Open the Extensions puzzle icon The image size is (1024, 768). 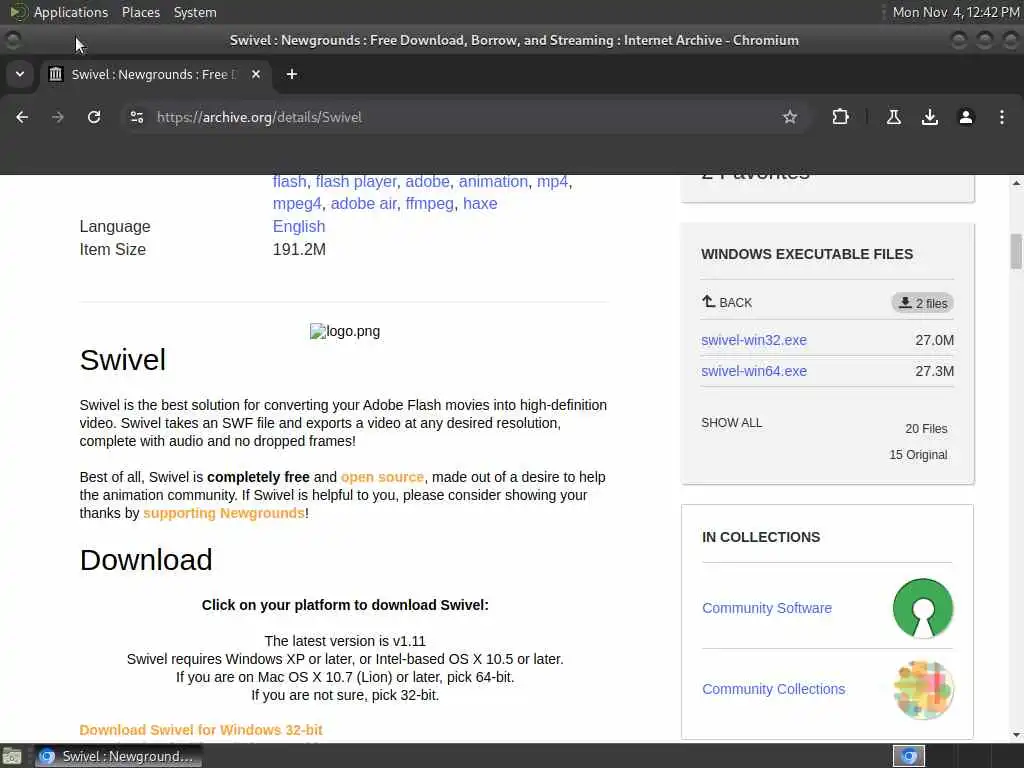(x=840, y=117)
